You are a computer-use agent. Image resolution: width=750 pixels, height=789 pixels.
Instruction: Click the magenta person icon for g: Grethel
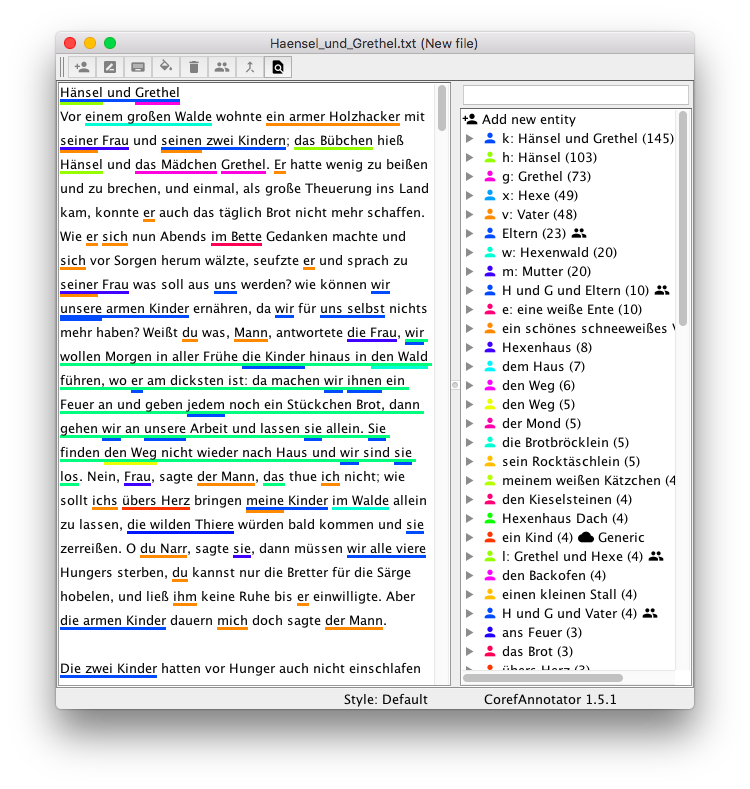click(x=490, y=176)
